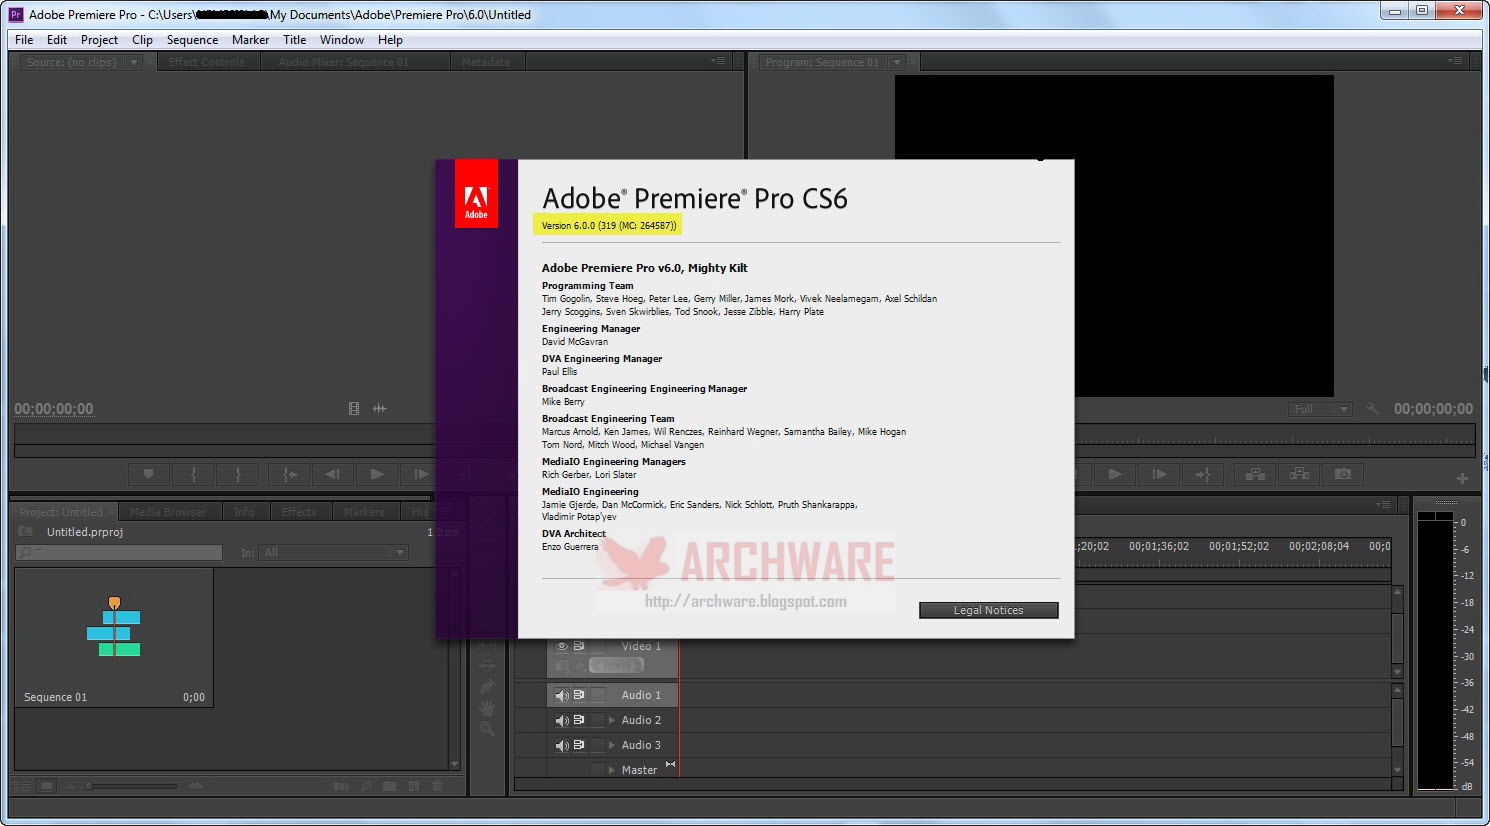Open Program monitor panel menu
Viewport: 1490px width, 826px height.
click(x=1455, y=61)
